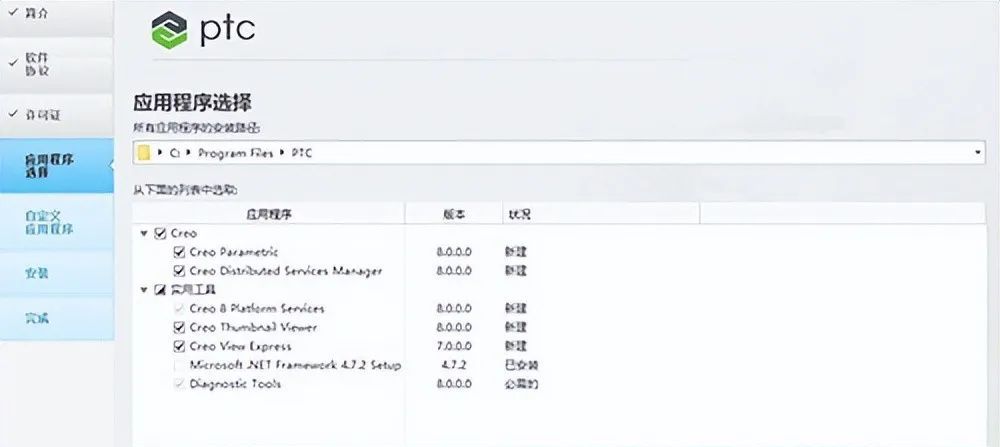Click the PTC logo
This screenshot has height=447, width=1000.
click(x=203, y=29)
